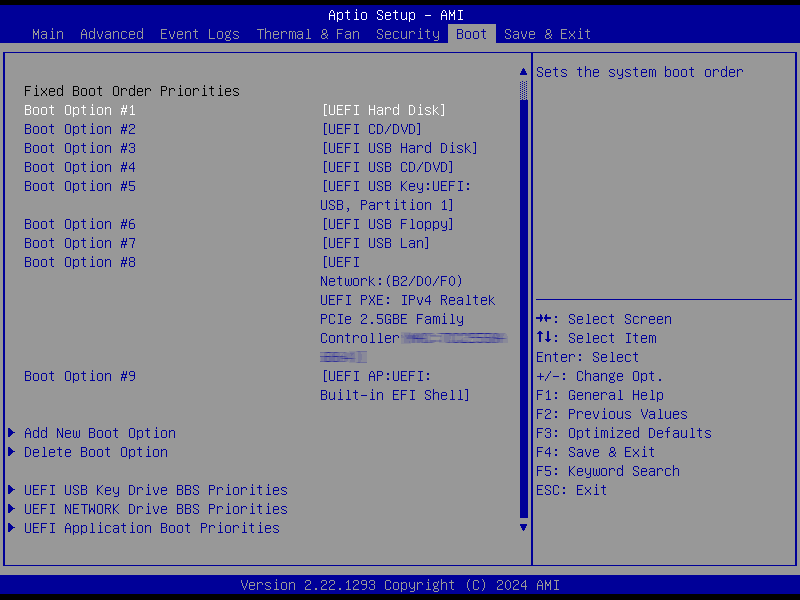
Task: Open the Save & Exit tab
Action: (x=547, y=34)
